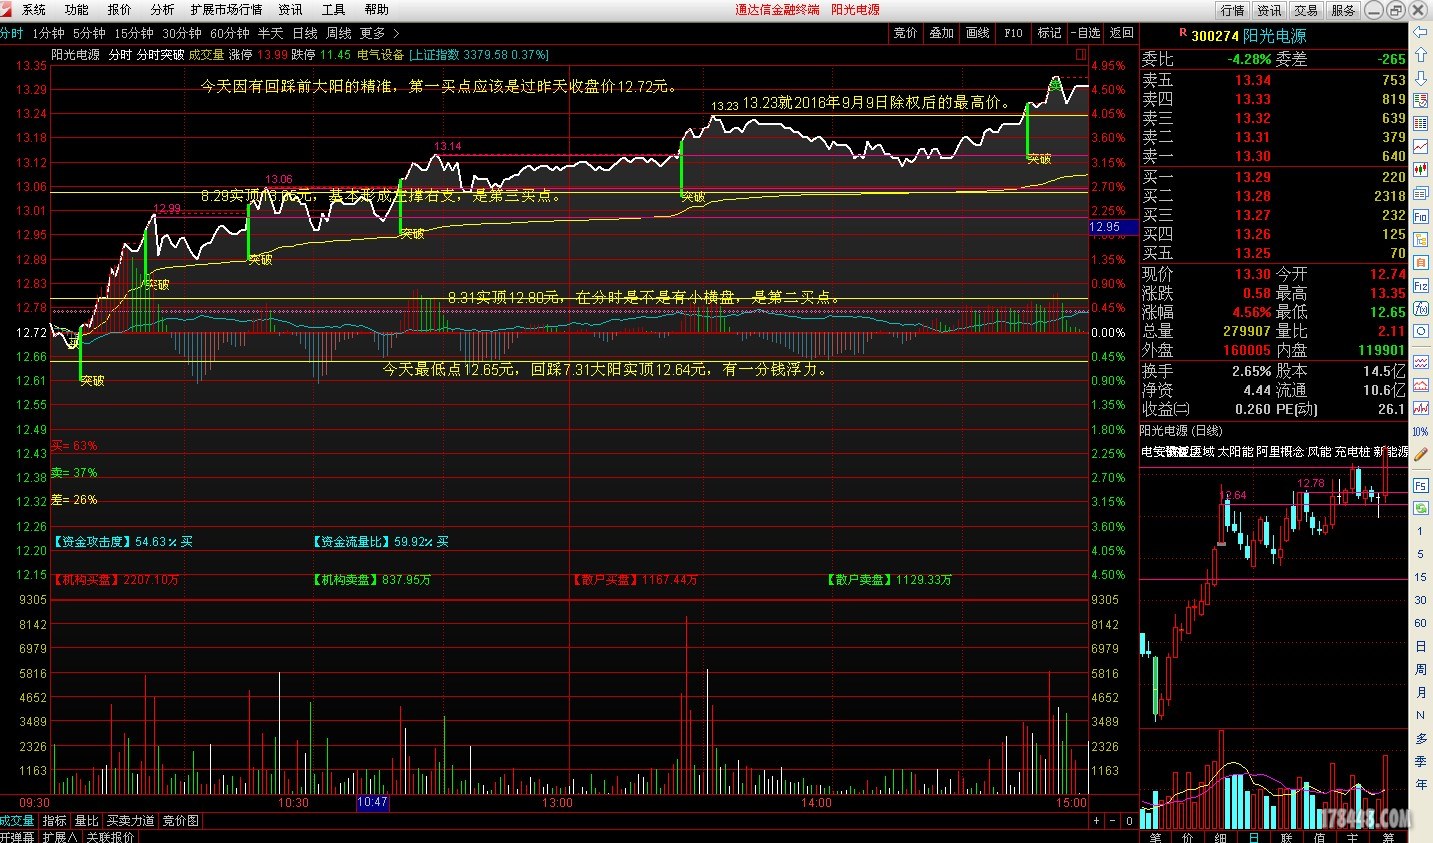The width and height of the screenshot is (1433, 843).
Task: Click 竞价 button in chart toolbar
Action: [905, 33]
